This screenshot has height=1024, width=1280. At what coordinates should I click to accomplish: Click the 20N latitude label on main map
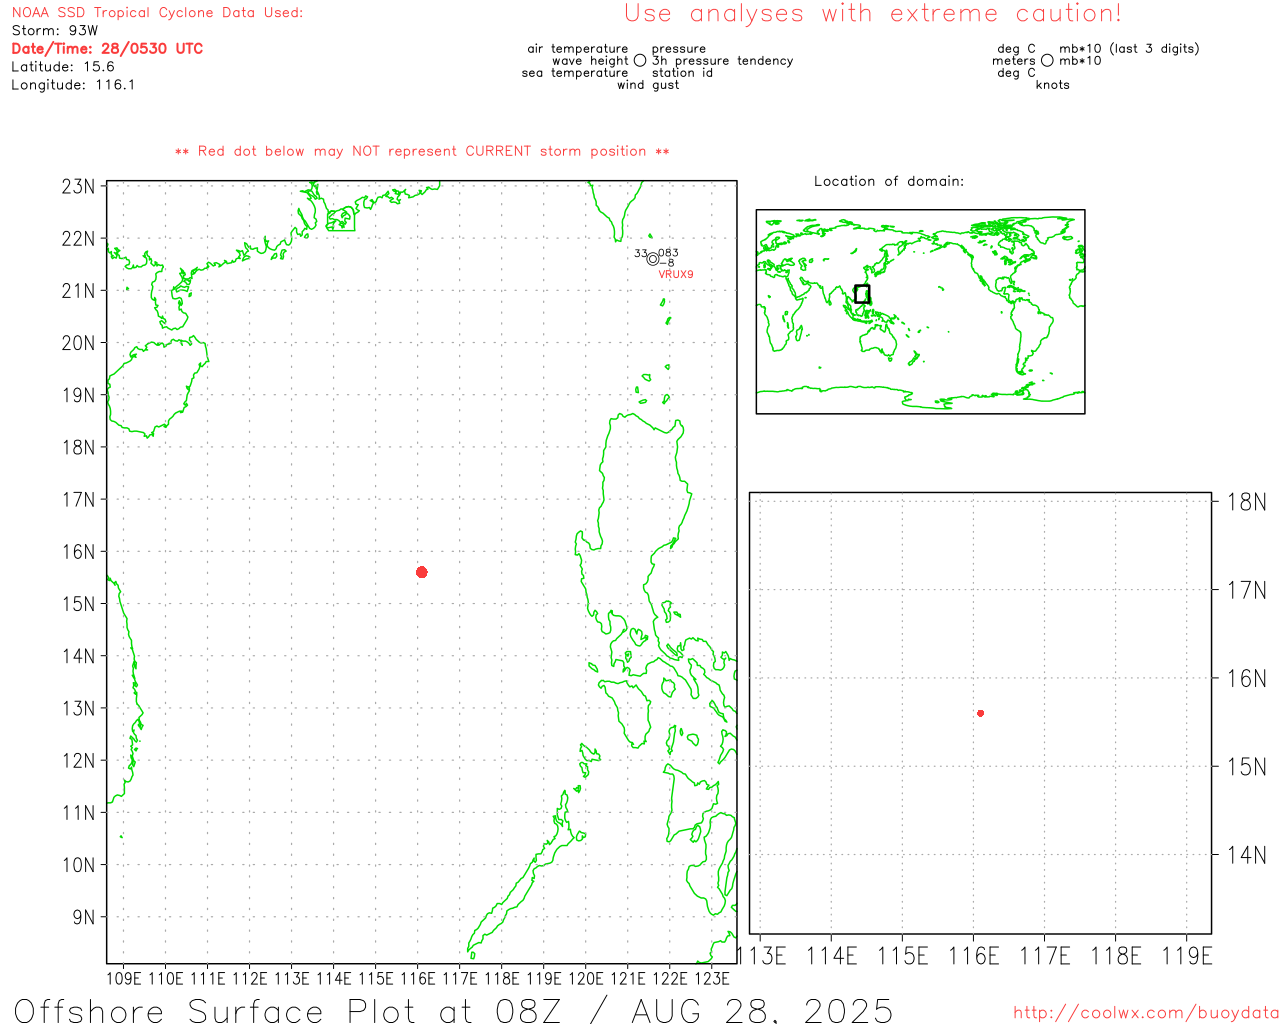pos(78,343)
